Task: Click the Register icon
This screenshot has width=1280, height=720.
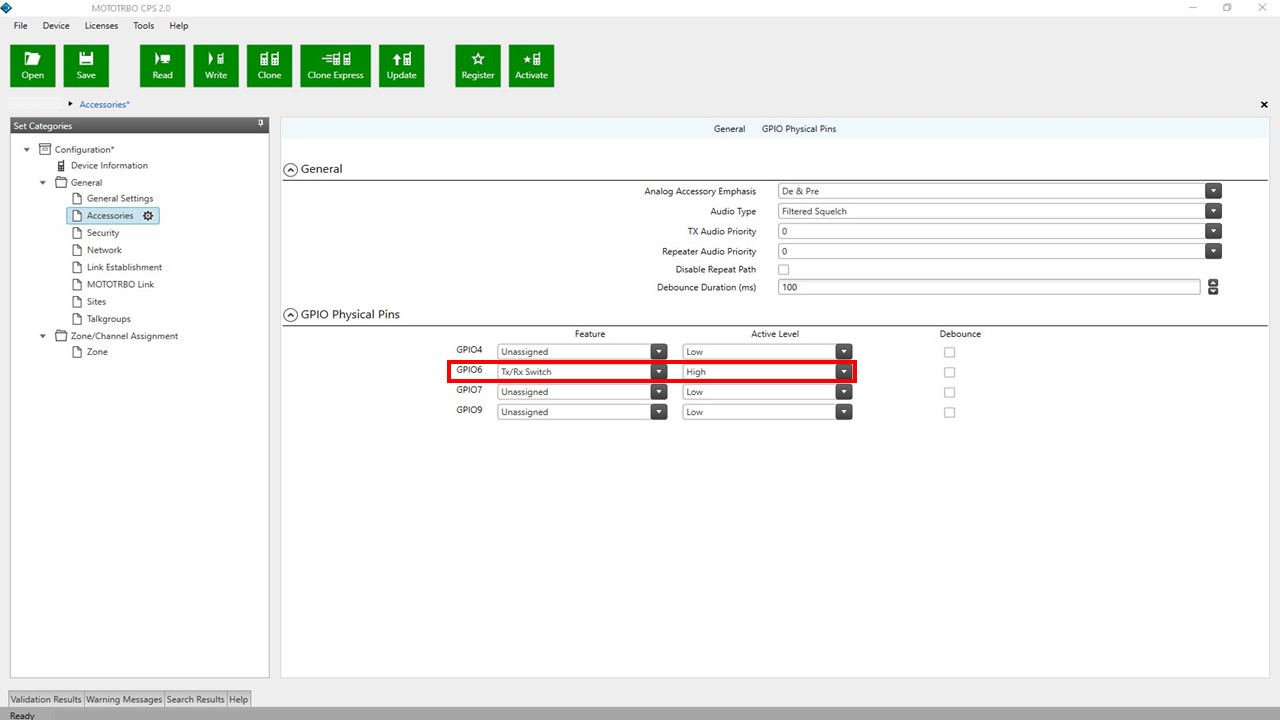Action: [x=477, y=65]
